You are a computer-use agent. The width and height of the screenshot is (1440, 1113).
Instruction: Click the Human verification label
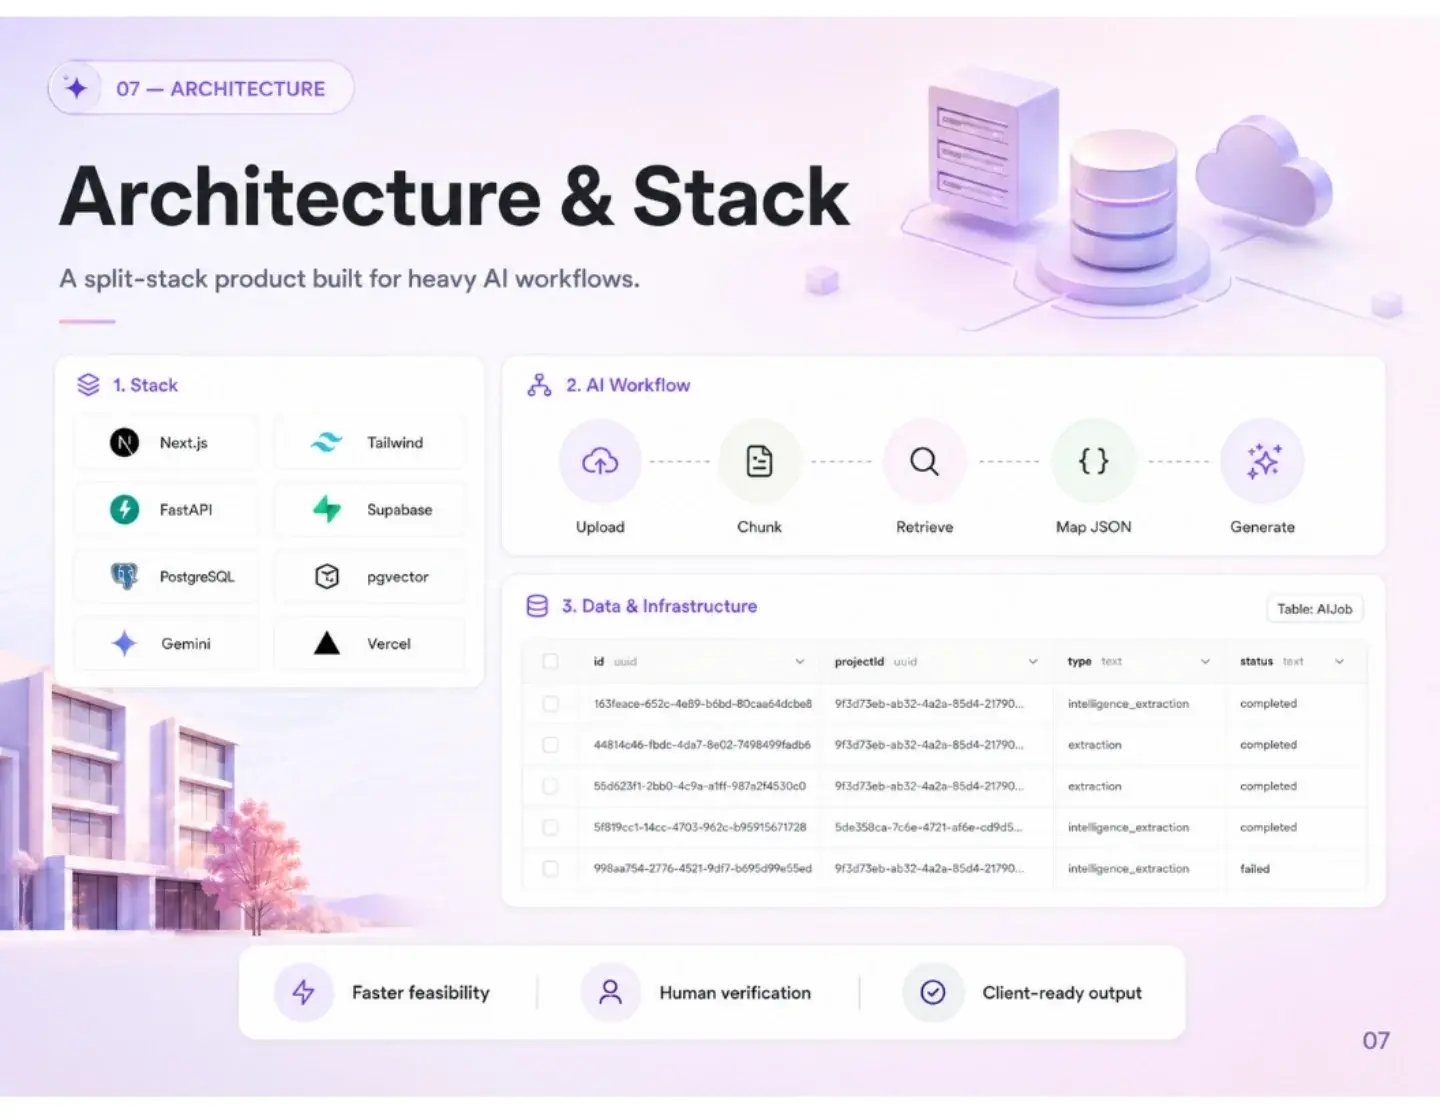[735, 993]
